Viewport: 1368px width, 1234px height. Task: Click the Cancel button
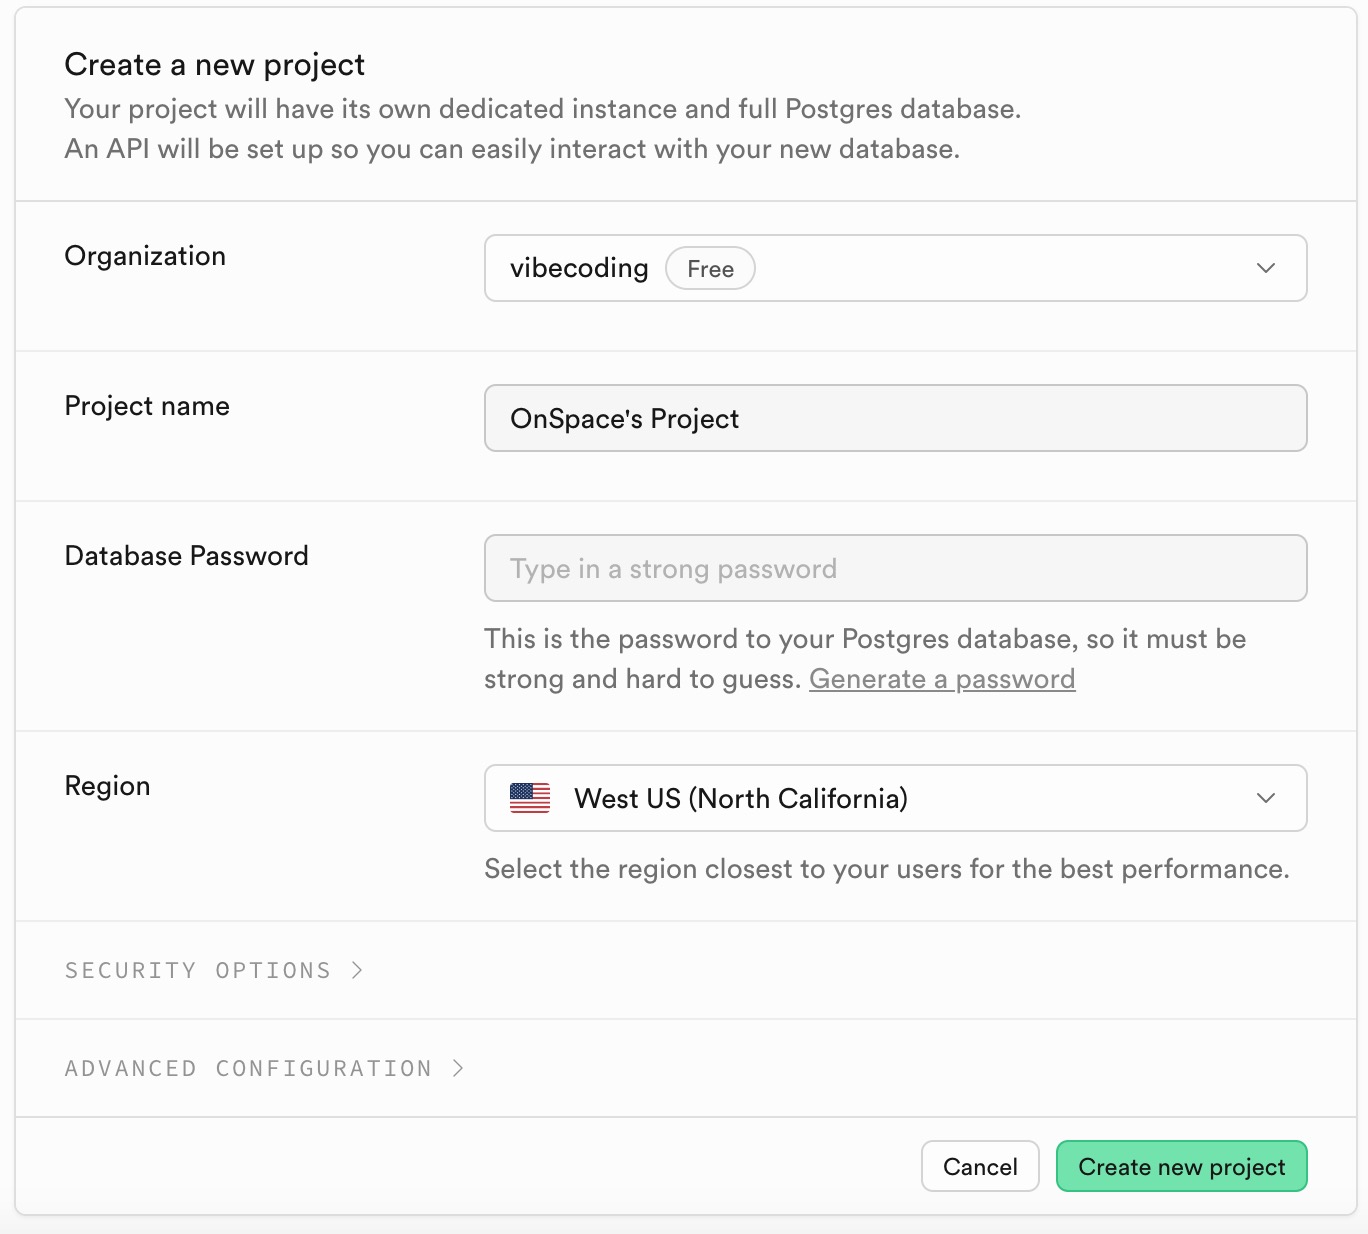click(x=980, y=1166)
